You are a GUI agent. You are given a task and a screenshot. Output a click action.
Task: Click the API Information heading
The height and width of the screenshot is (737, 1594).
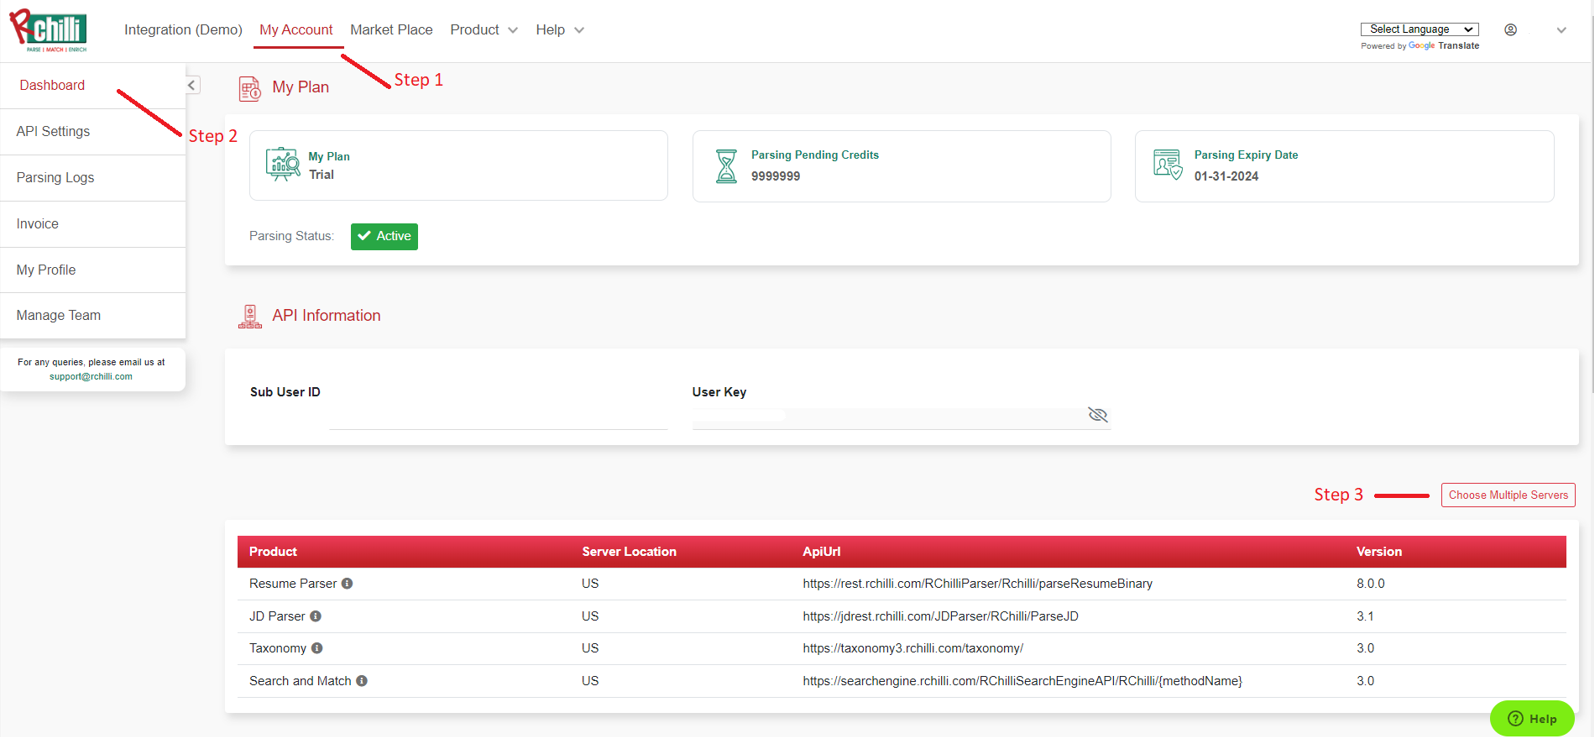pos(326,316)
